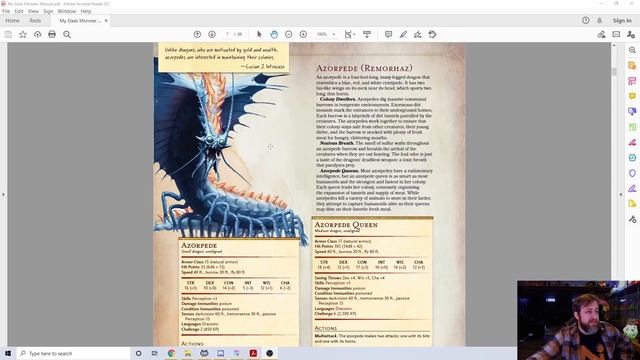Viewport: 640px width, 360px height.
Task: Switch to Adobe Reader taskbar icon
Action: tap(253, 353)
